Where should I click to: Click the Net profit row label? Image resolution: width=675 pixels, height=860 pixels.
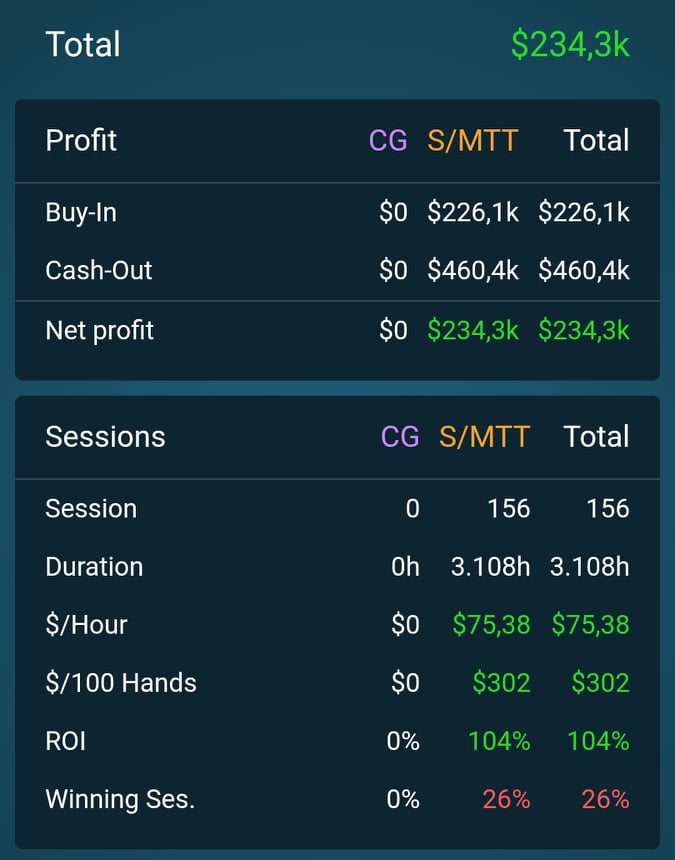click(x=99, y=331)
